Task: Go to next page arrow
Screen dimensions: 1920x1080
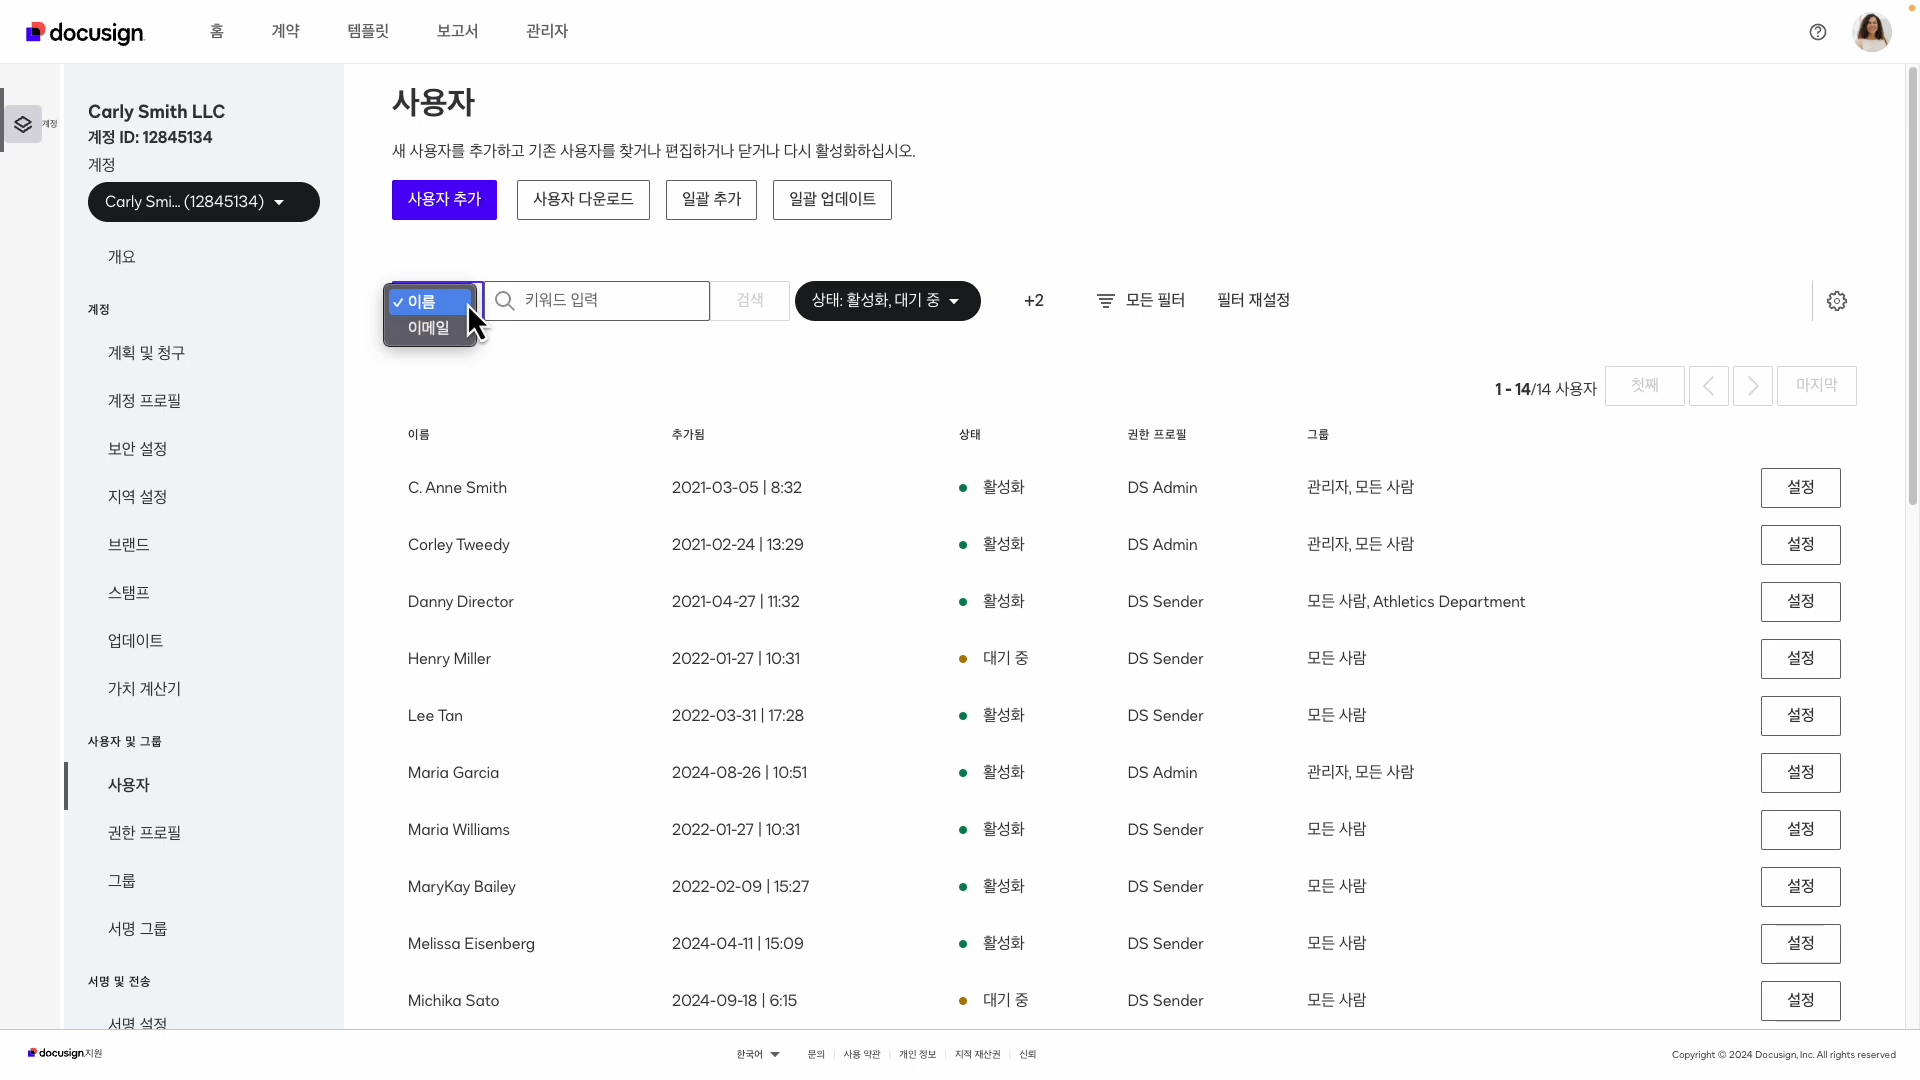Action: (x=1753, y=386)
